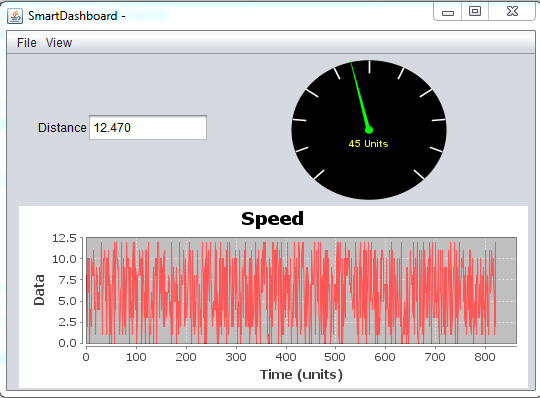Click the 200 x-axis tick label
The image size is (540, 398).
coord(186,357)
